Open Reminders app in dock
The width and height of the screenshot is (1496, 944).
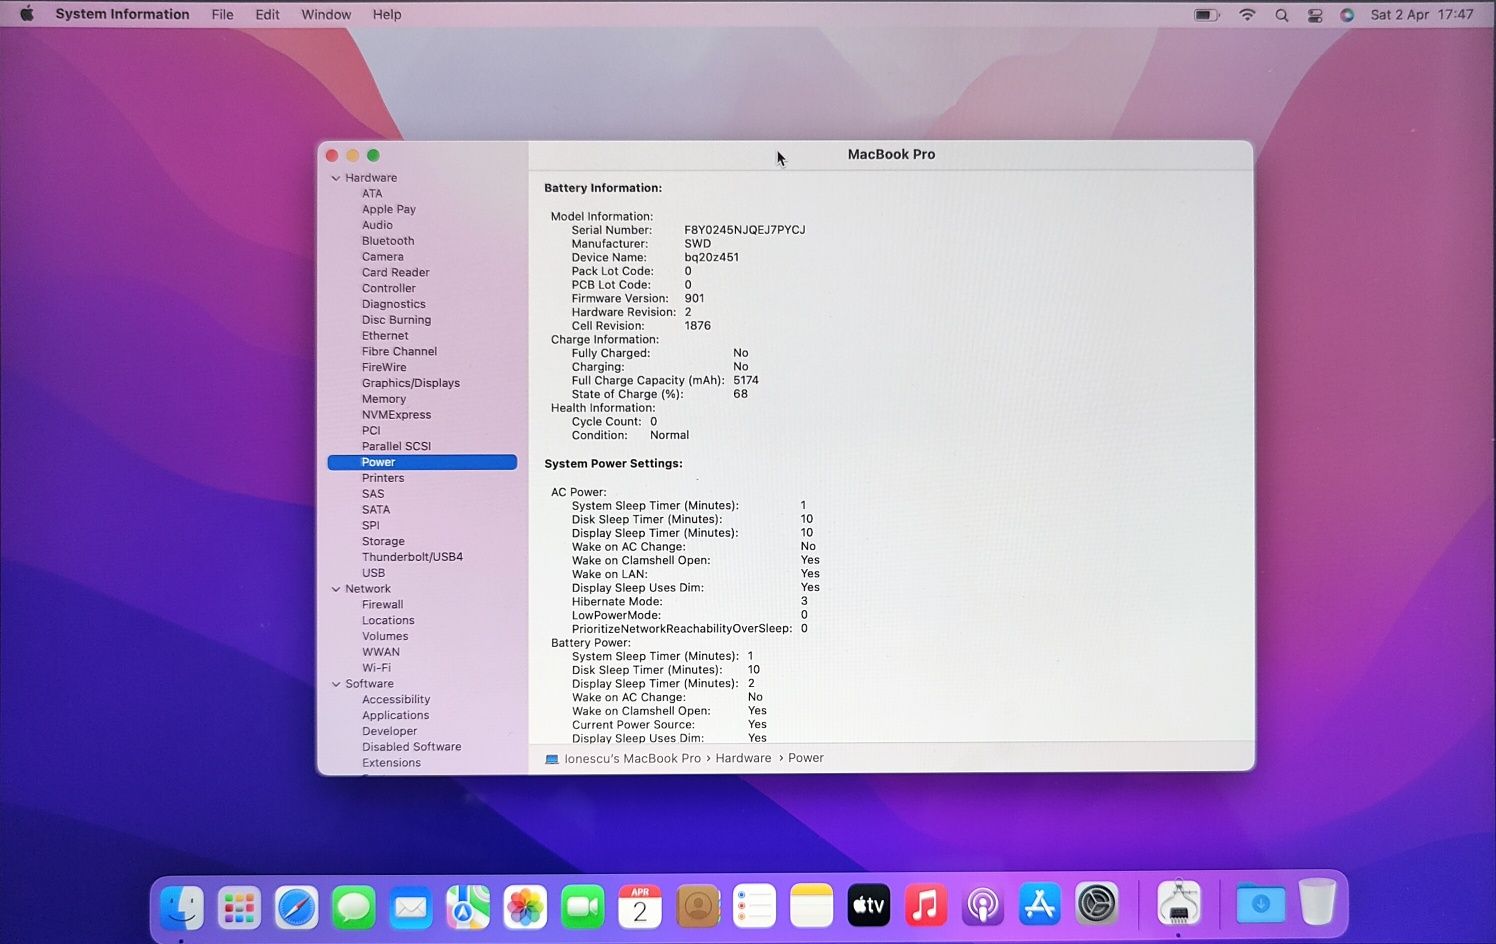[755, 908]
